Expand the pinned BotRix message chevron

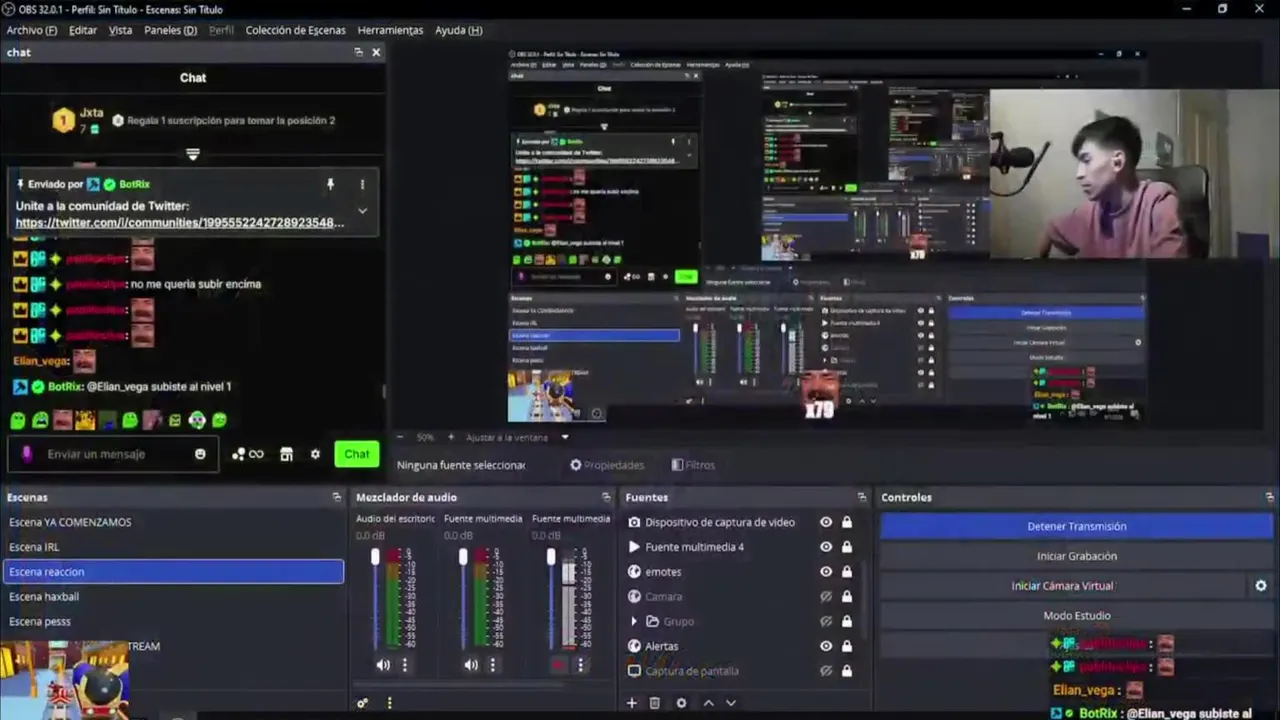click(x=362, y=210)
